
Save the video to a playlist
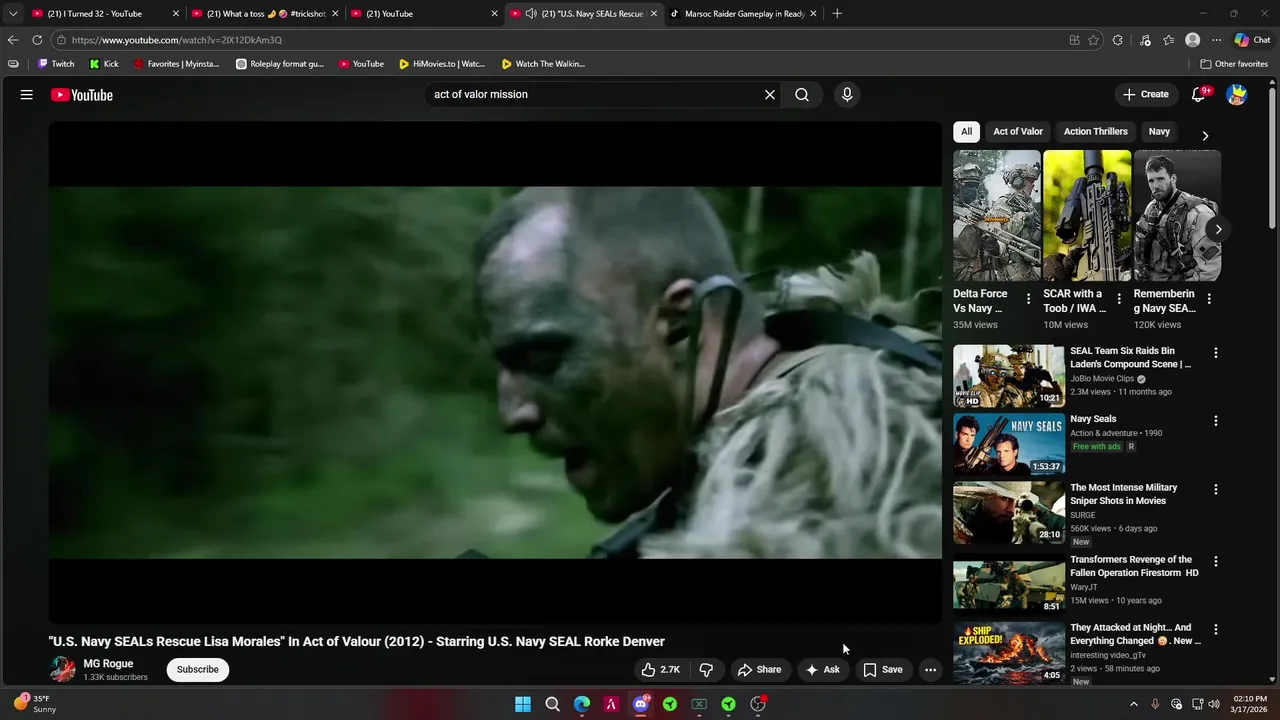[x=883, y=670]
